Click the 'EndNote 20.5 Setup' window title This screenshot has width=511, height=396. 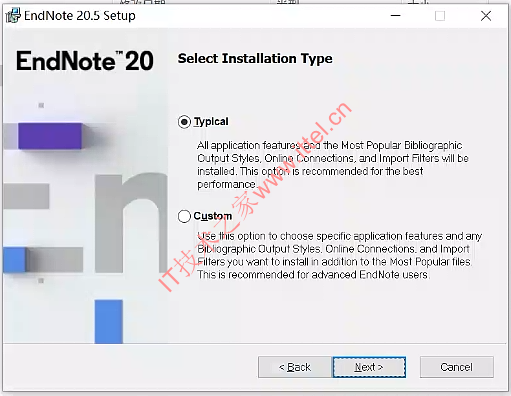(80, 16)
